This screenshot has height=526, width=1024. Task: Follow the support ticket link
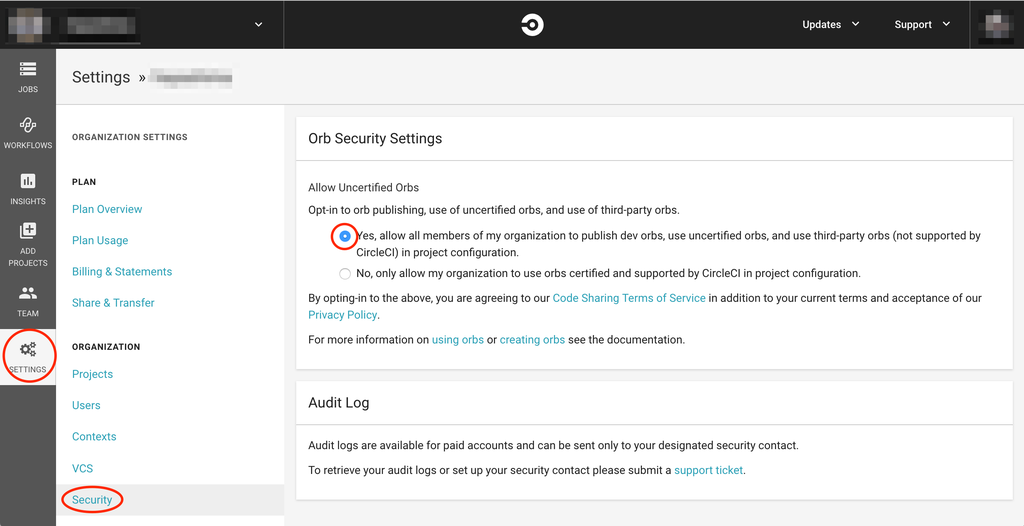708,470
